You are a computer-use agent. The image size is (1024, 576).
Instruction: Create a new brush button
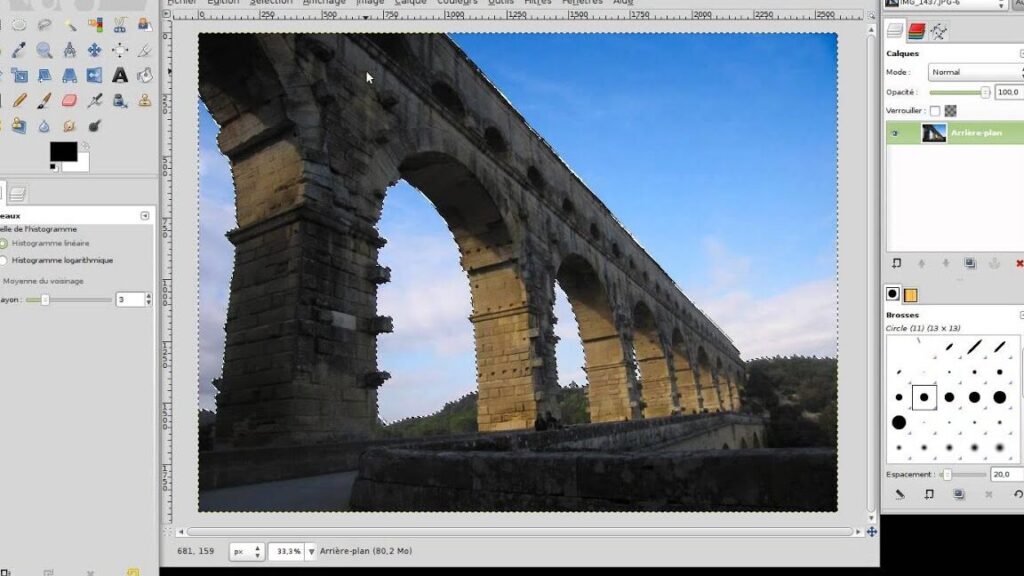[x=929, y=494]
